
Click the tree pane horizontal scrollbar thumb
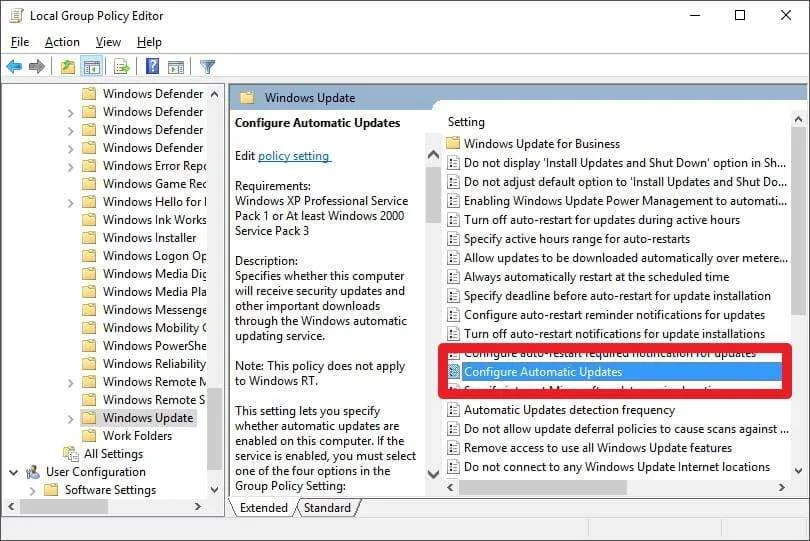(x=64, y=507)
